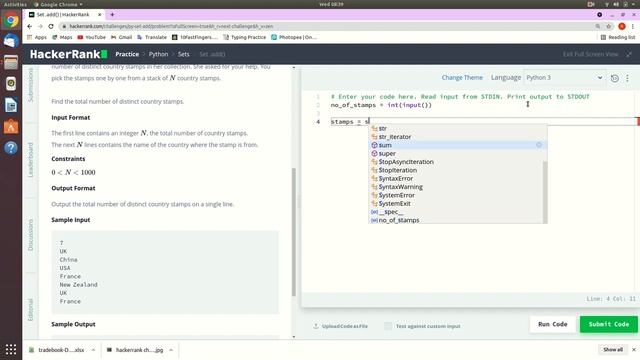Open the Gmail bookmark
Screen dimensions: 640x360
121,37
